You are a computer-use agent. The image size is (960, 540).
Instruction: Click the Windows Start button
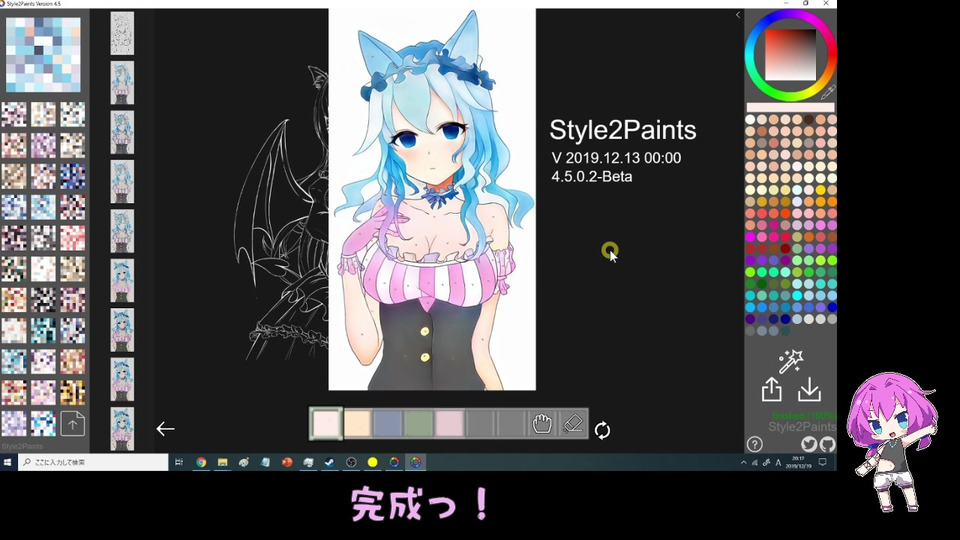[x=8, y=462]
